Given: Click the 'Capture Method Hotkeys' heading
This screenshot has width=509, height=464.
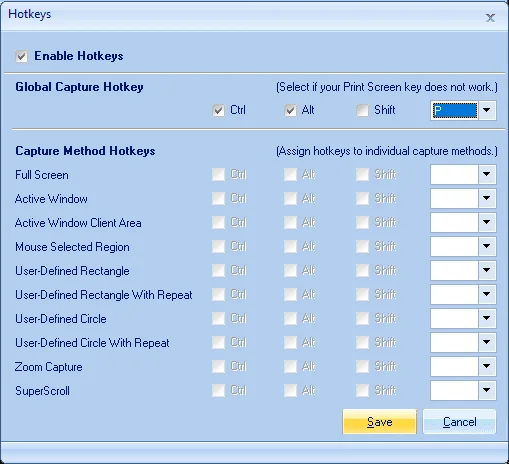Looking at the screenshot, I should (85, 151).
